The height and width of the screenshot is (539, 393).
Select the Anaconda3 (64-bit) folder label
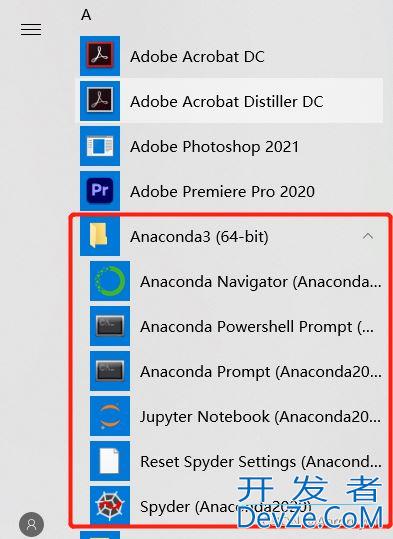tap(199, 236)
